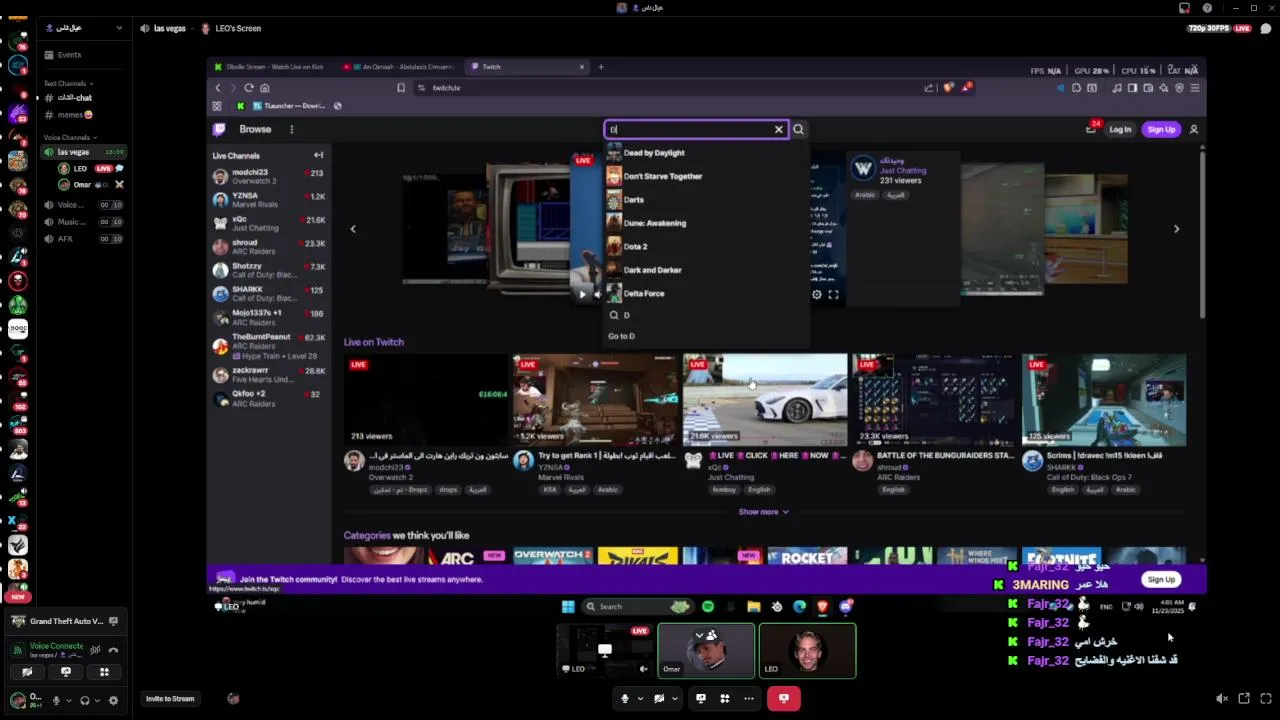
Task: Pop out the stream window
Action: 1244,698
